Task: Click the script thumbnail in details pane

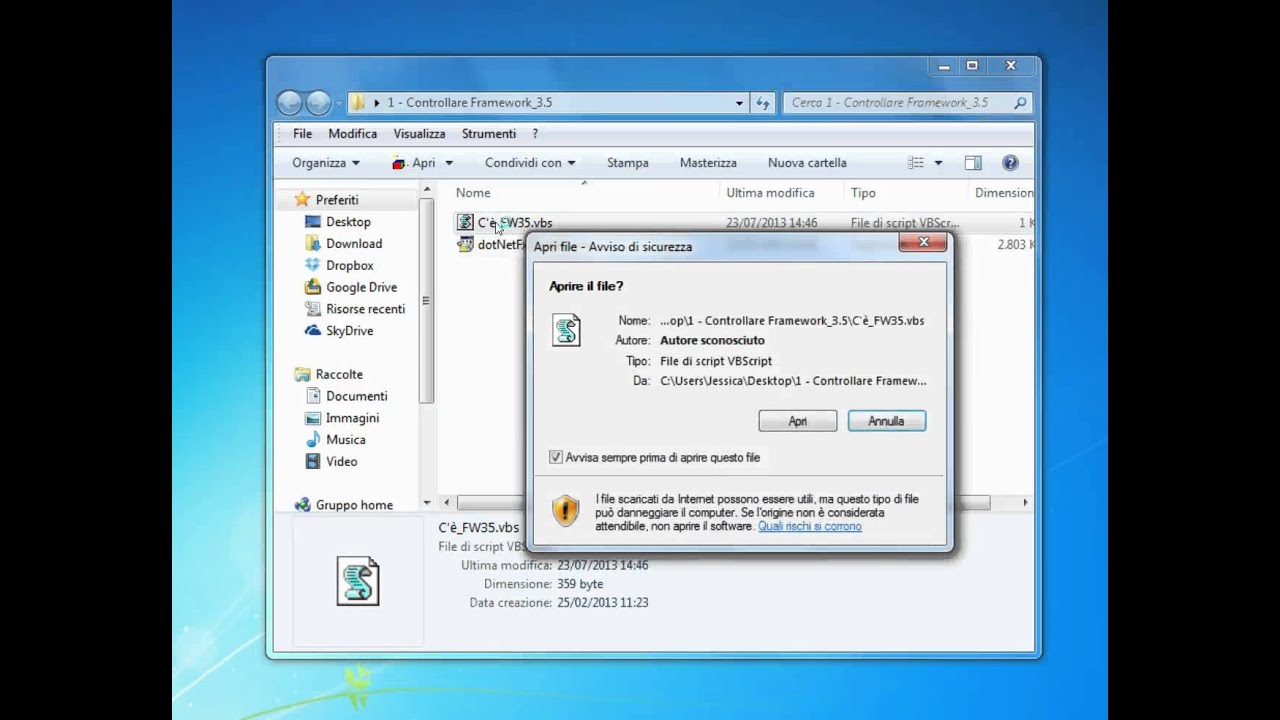Action: (358, 581)
